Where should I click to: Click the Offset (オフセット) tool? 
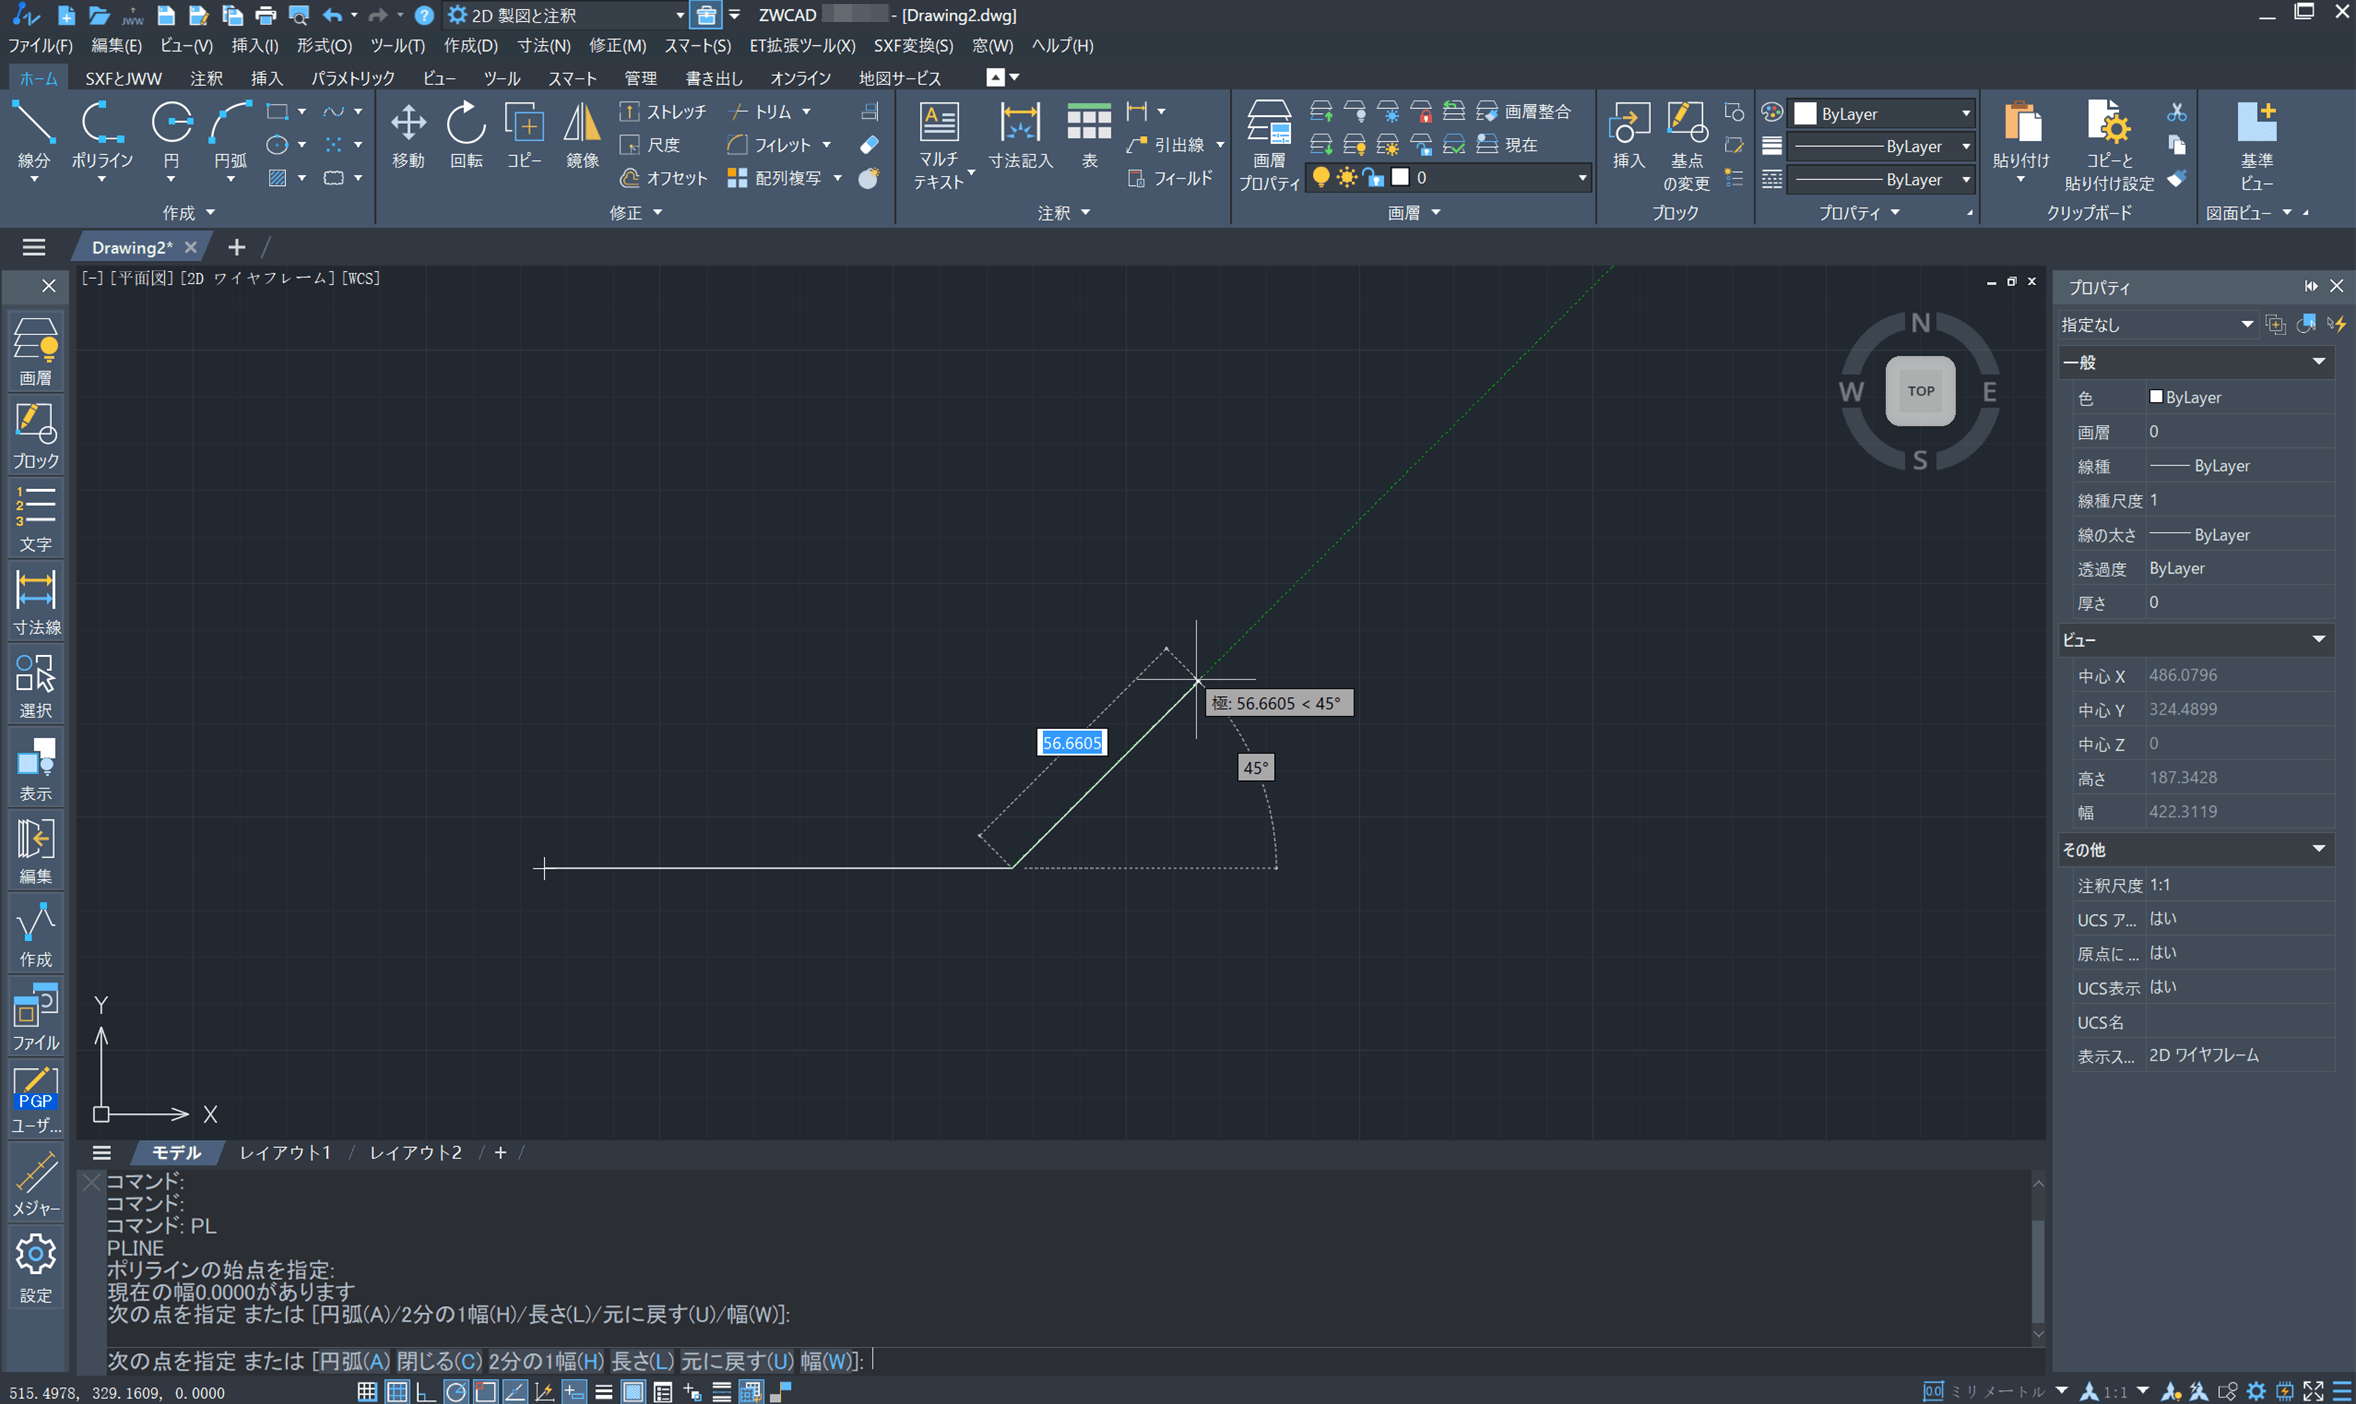[663, 178]
